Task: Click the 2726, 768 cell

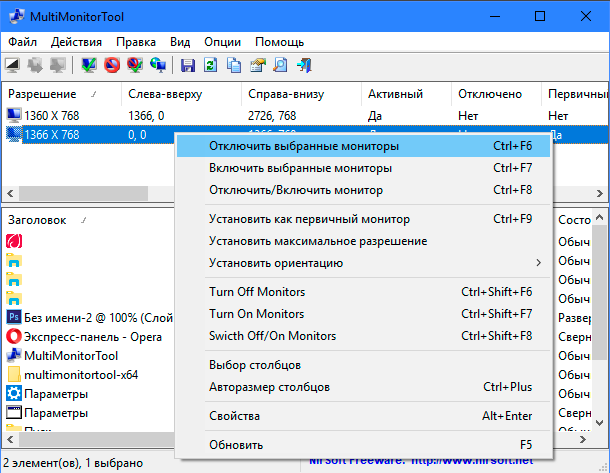Action: click(x=272, y=116)
